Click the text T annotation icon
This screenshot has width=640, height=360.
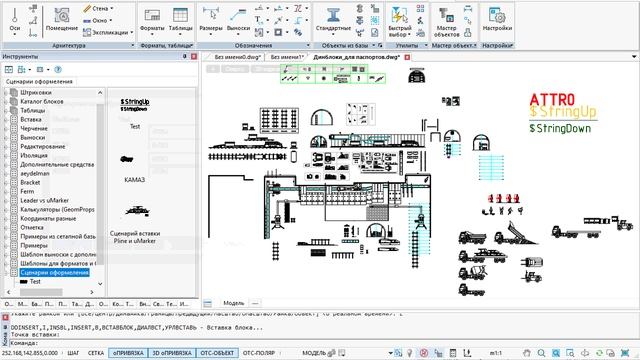258,20
